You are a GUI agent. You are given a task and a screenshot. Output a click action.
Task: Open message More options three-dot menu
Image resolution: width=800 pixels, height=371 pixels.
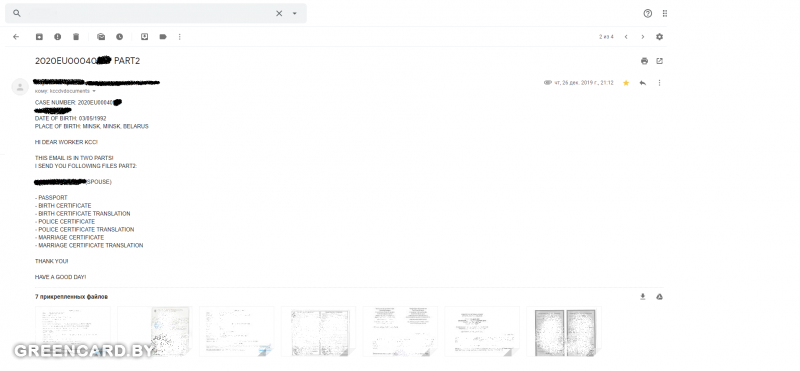(659, 83)
